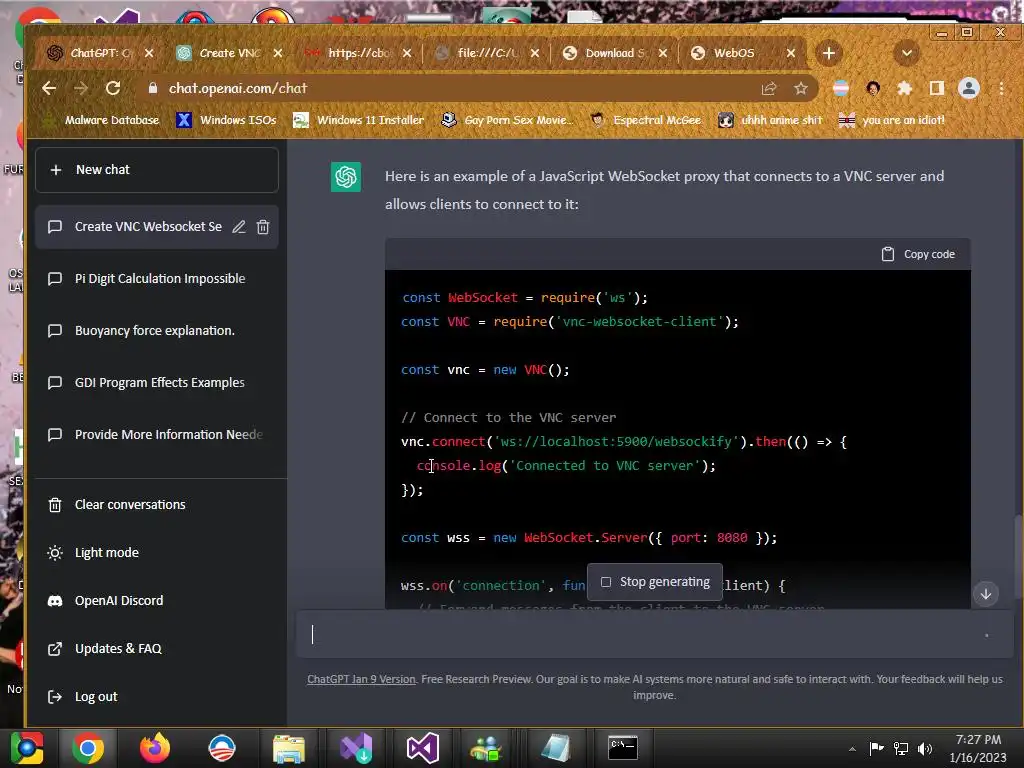Open the OpenAI Discord link
The image size is (1024, 768).
tap(157, 601)
